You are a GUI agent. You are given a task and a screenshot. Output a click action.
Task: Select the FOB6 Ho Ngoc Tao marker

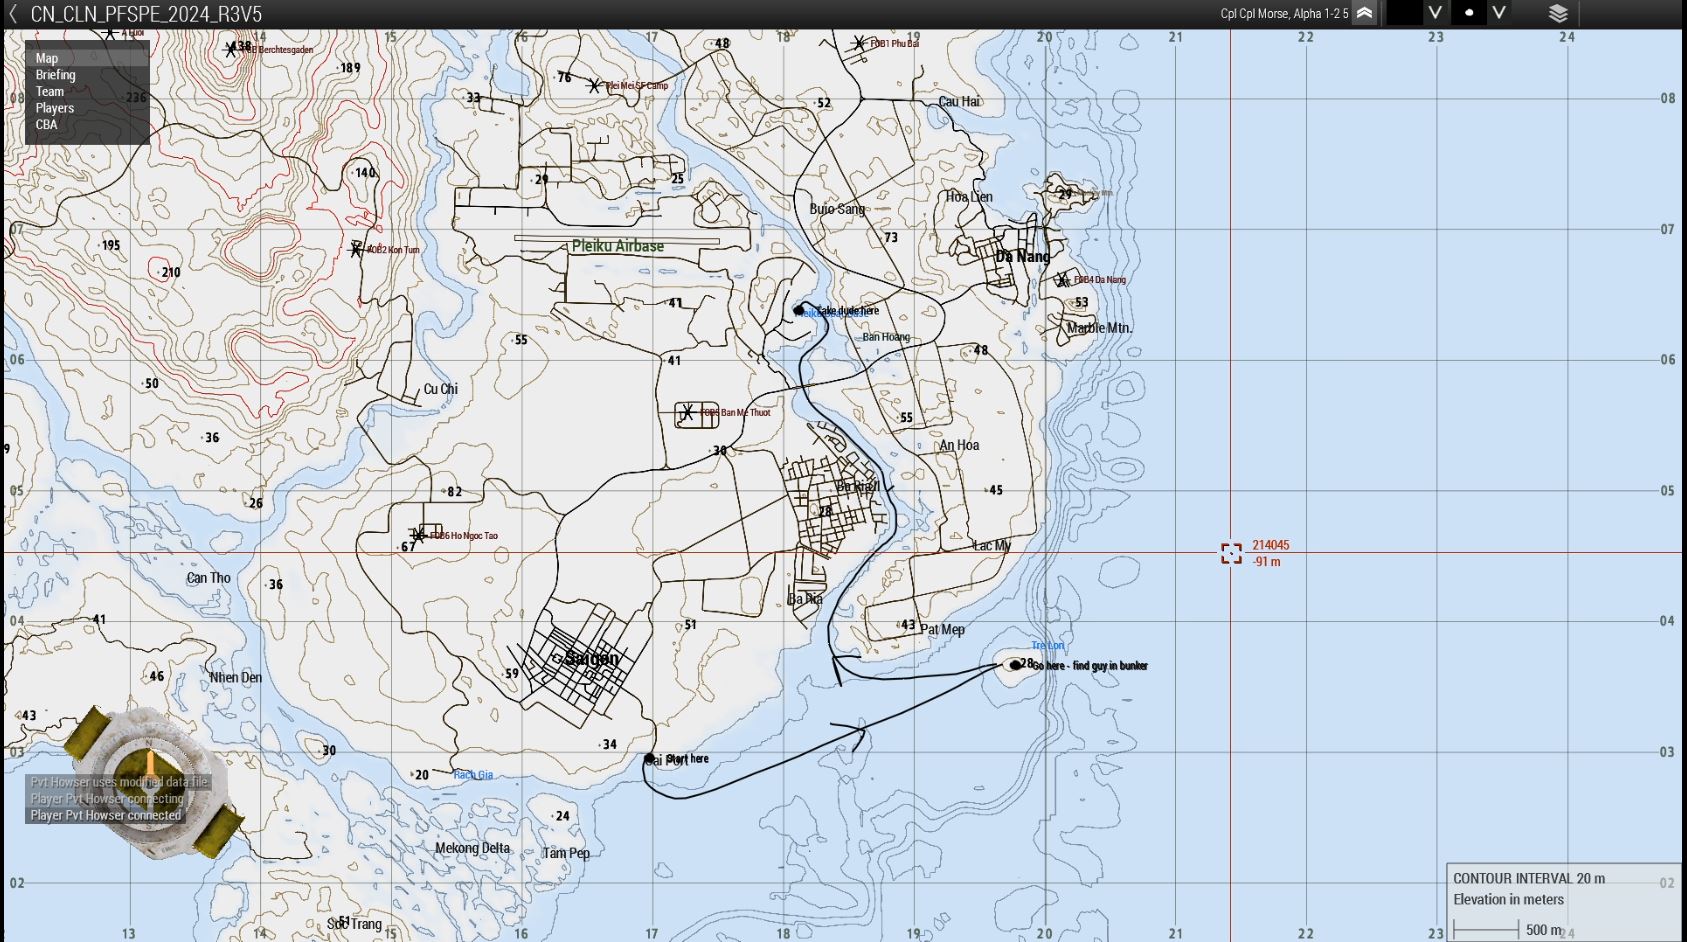click(x=419, y=535)
